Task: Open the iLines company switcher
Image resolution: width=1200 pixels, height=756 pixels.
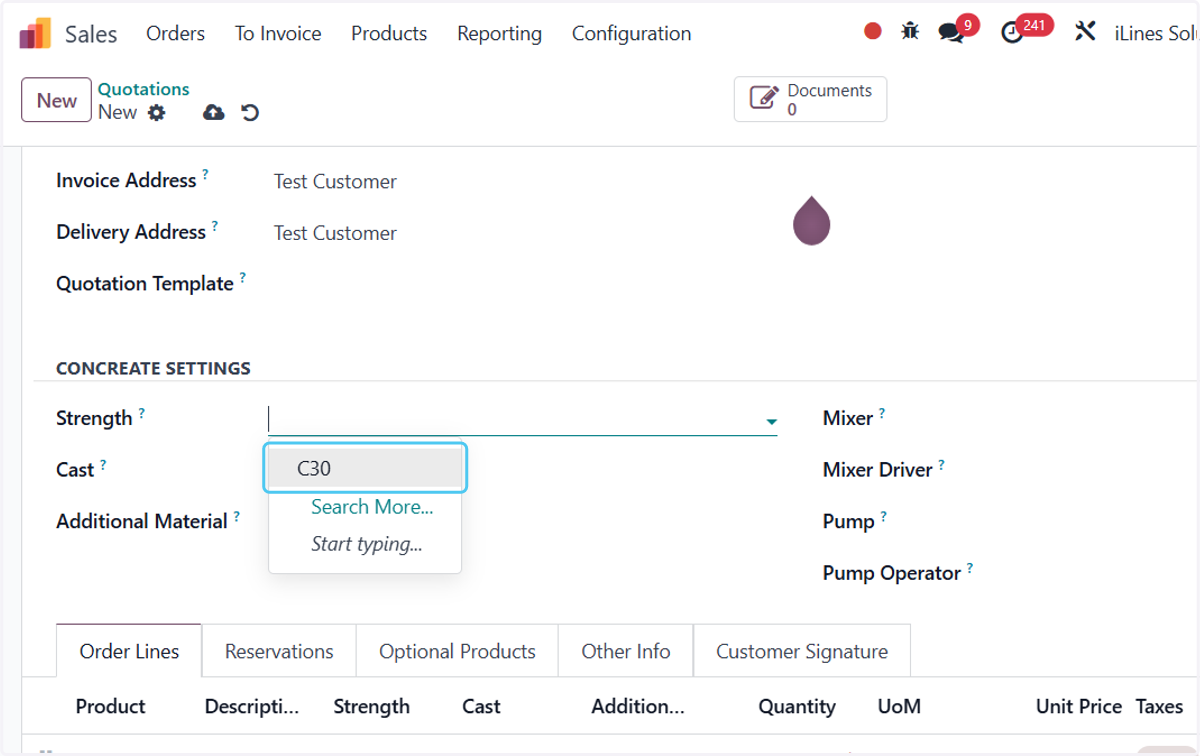Action: point(1156,33)
